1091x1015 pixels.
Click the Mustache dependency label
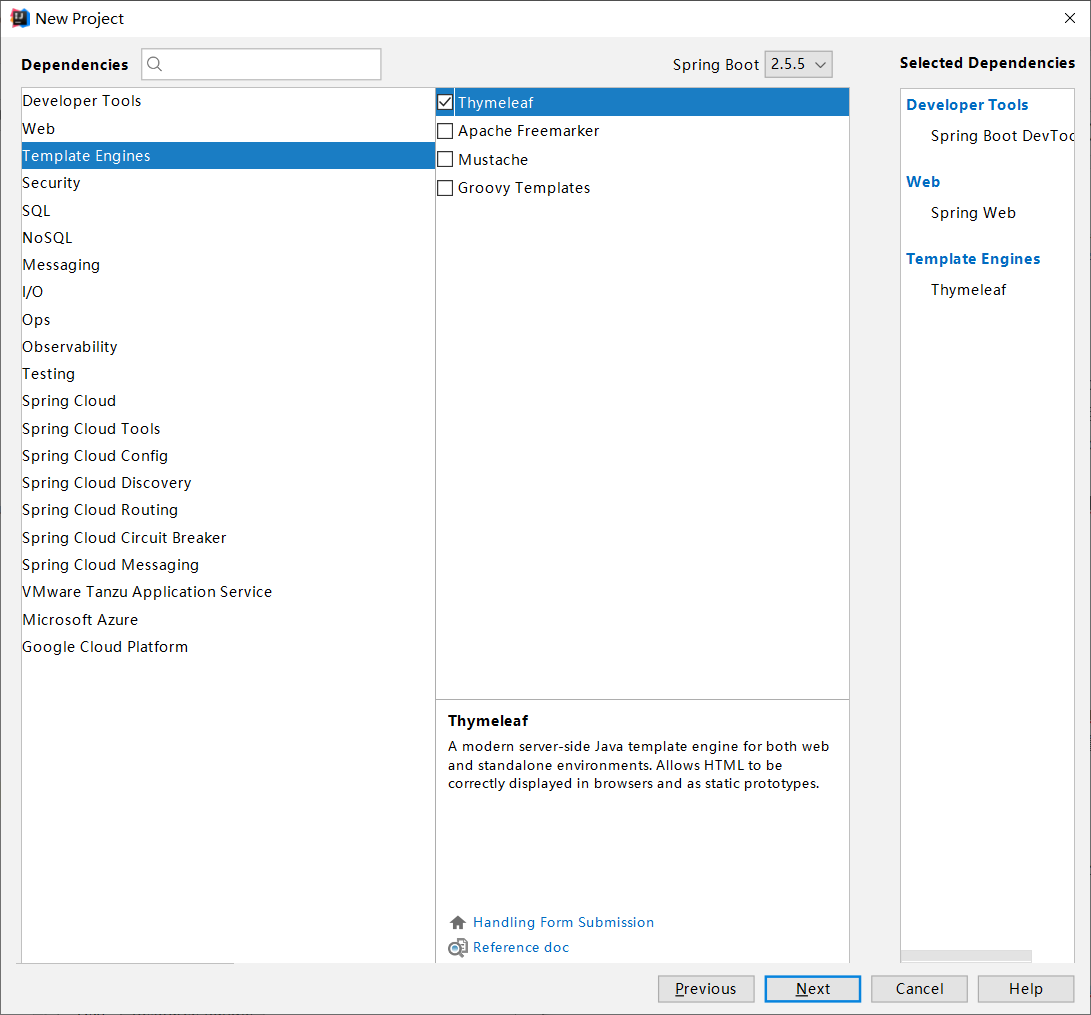pos(493,159)
